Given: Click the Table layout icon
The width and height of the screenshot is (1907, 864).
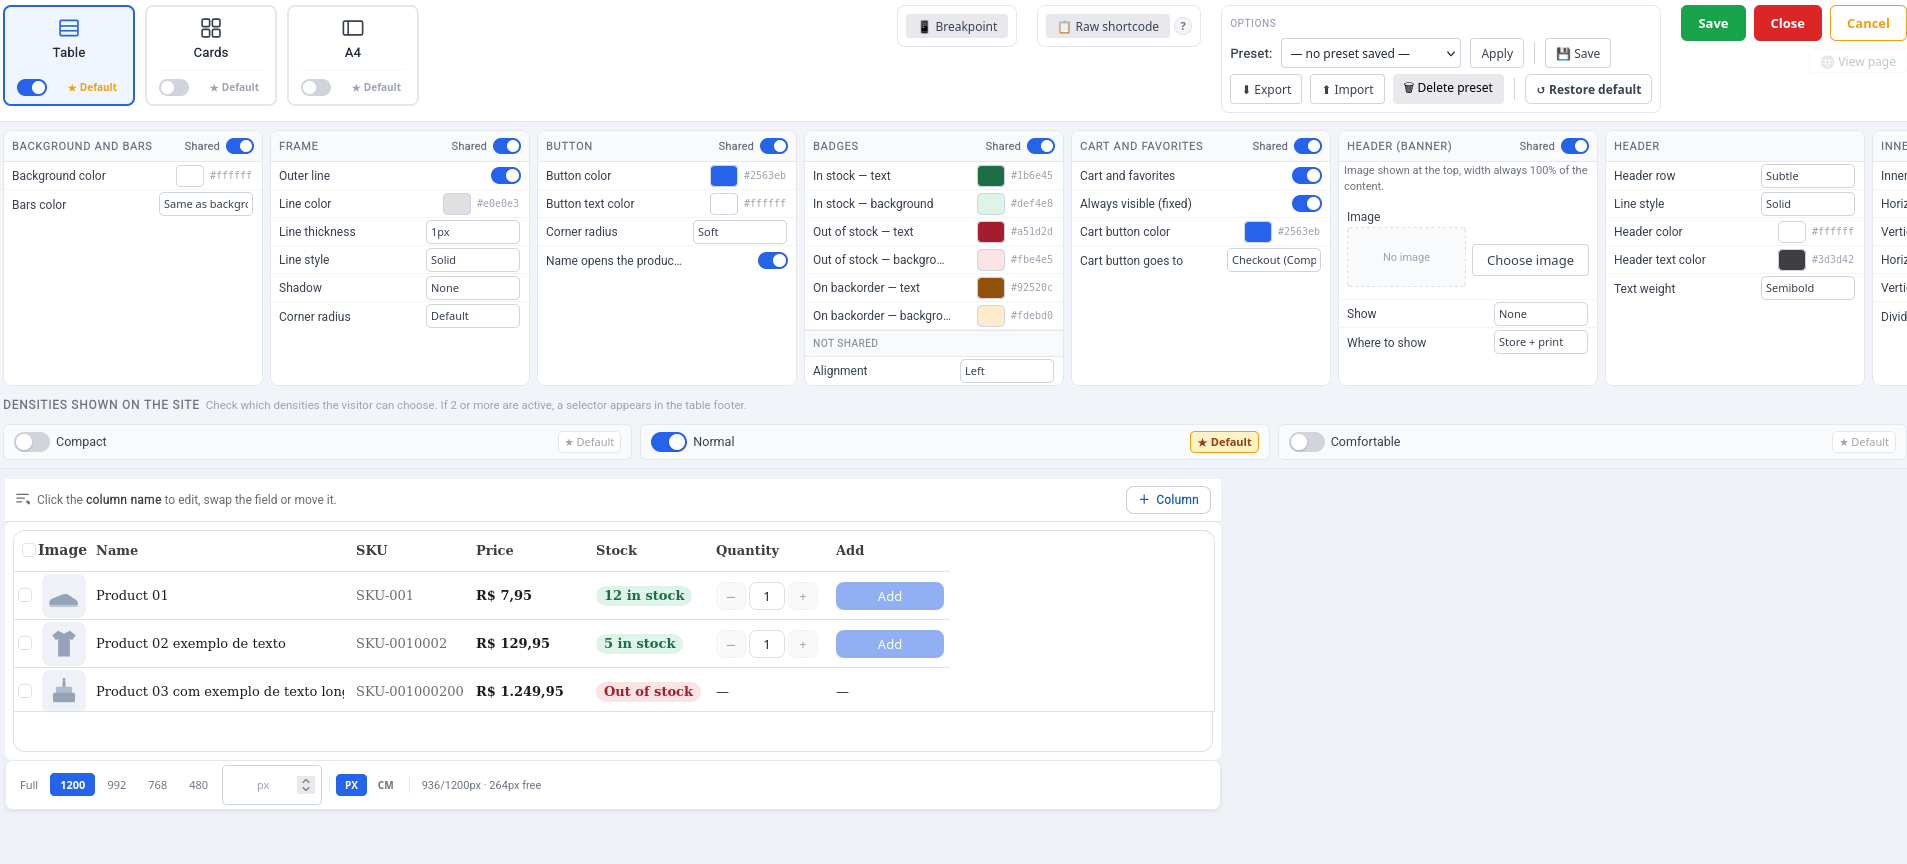Looking at the screenshot, I should tap(69, 28).
